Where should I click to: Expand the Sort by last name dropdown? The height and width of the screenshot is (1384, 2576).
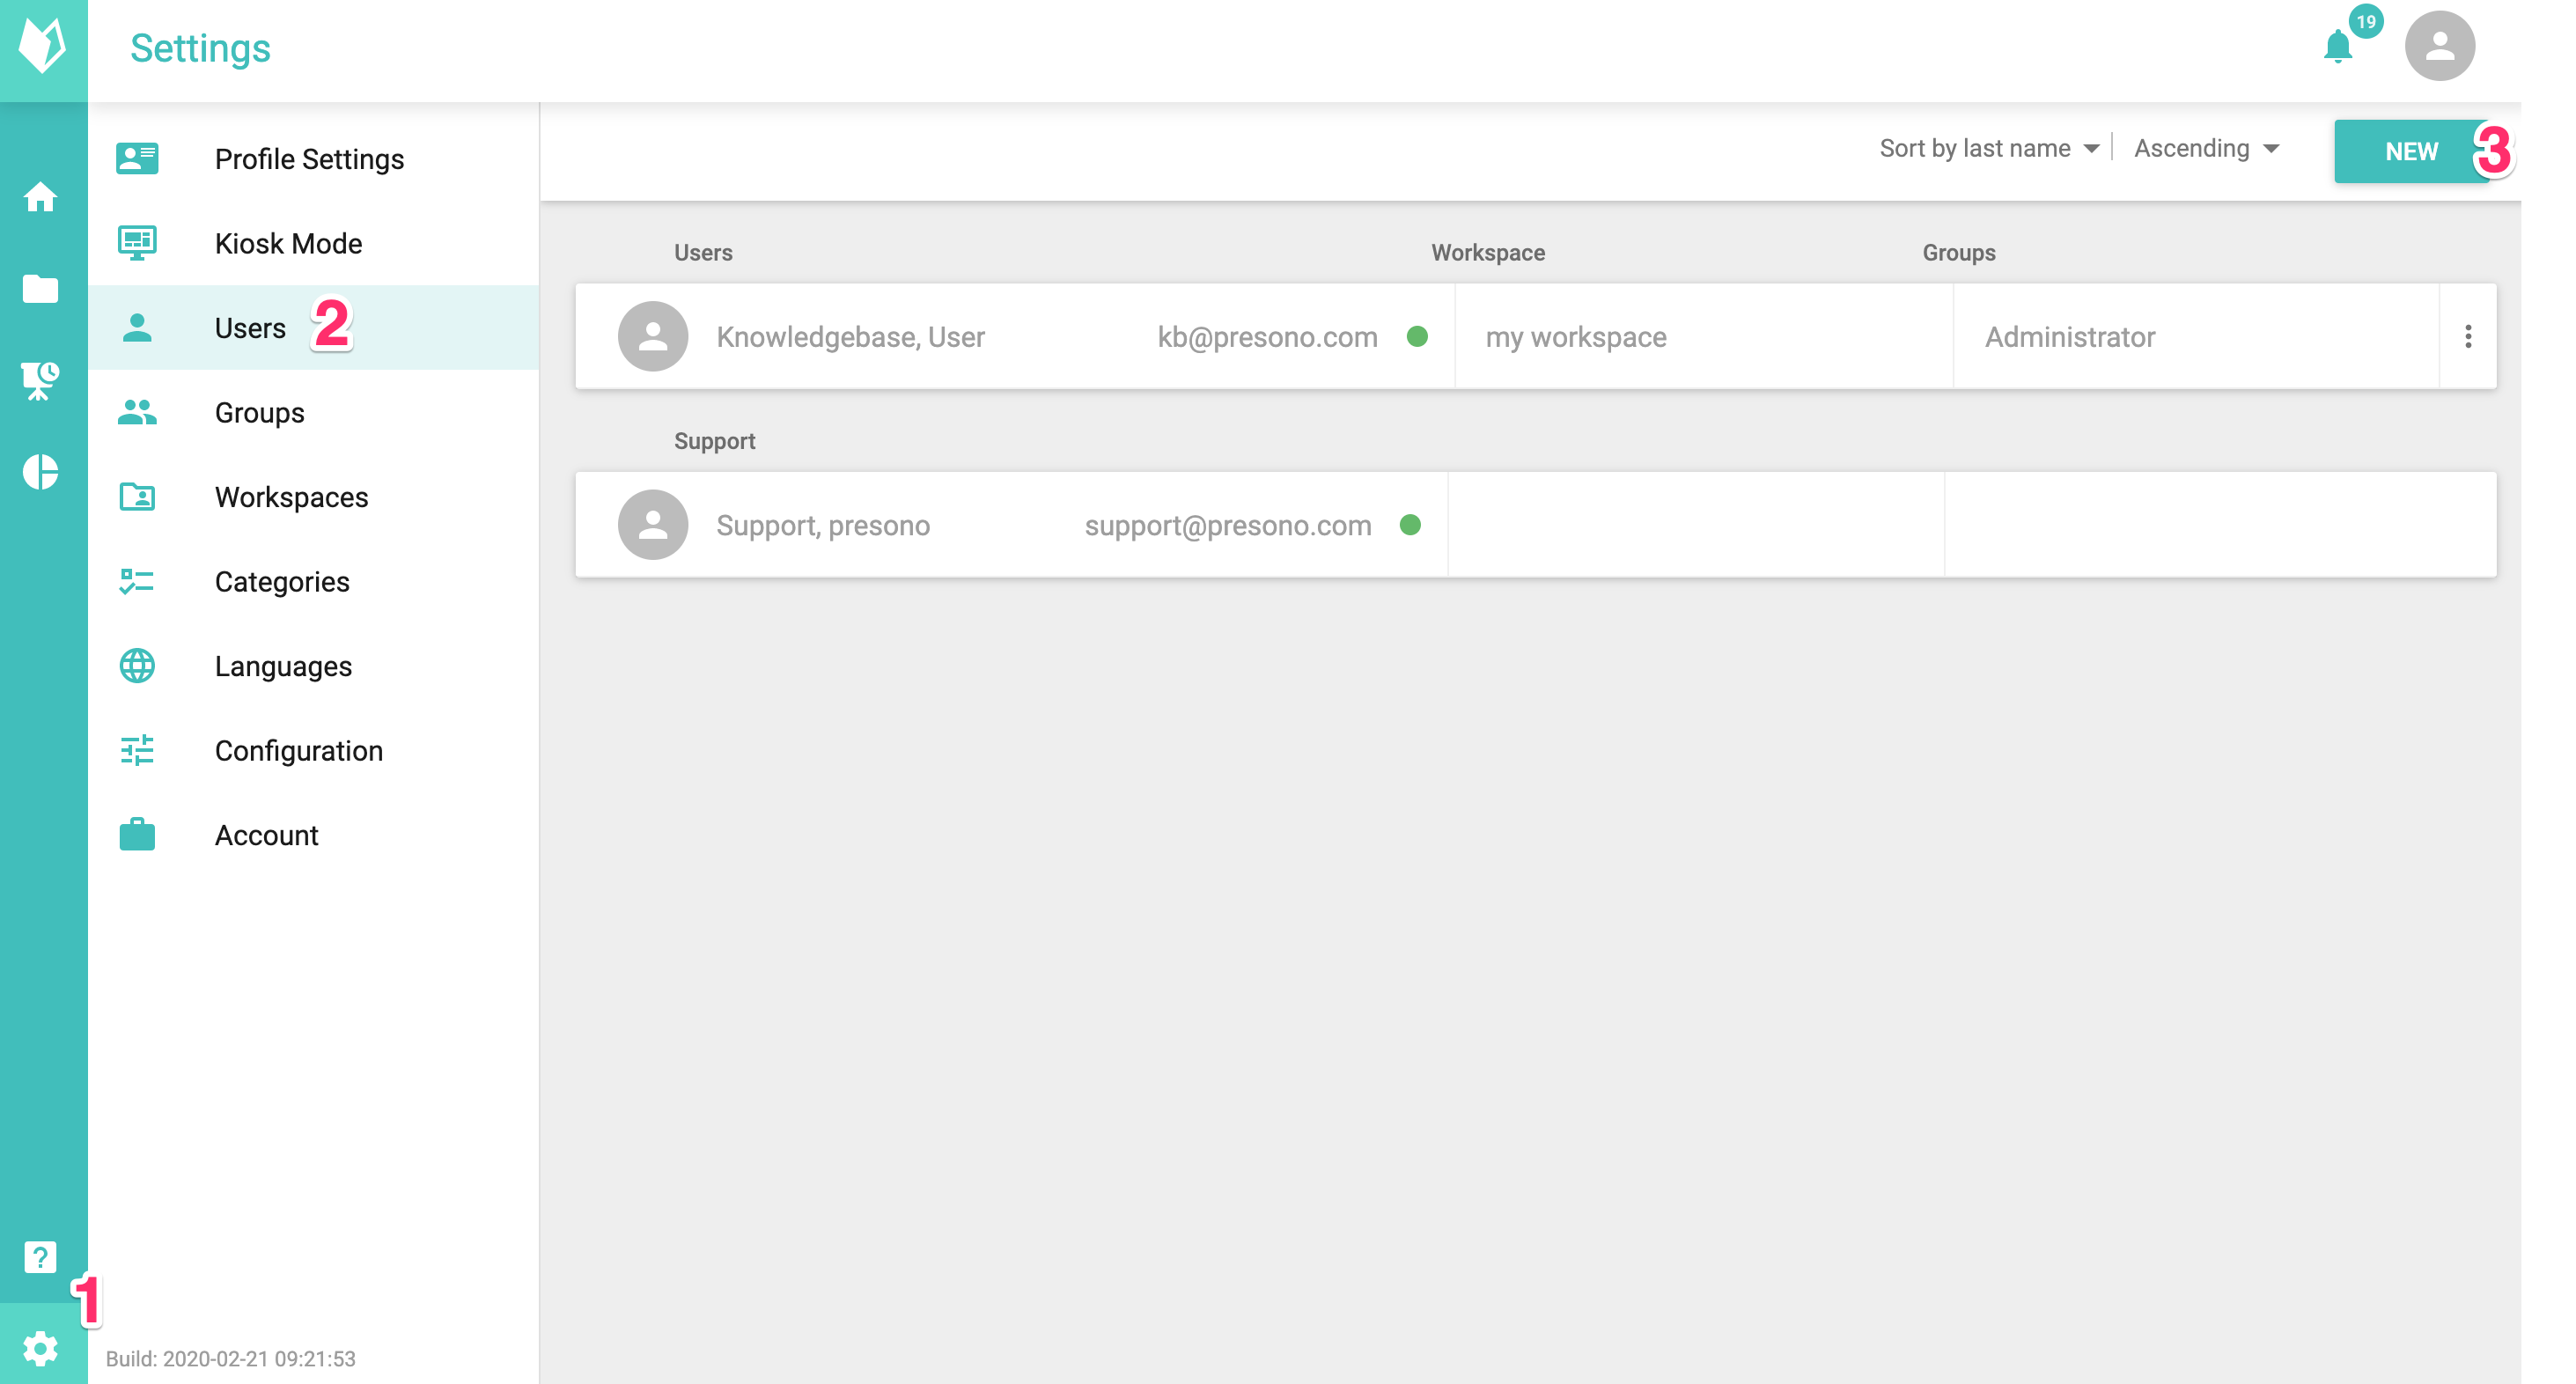point(1988,148)
